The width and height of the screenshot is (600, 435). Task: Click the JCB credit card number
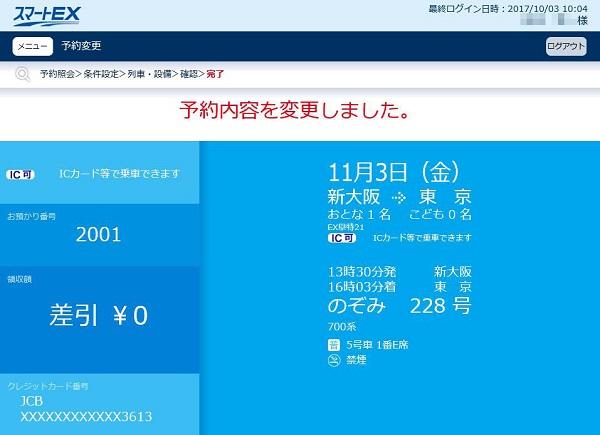[x=85, y=414]
